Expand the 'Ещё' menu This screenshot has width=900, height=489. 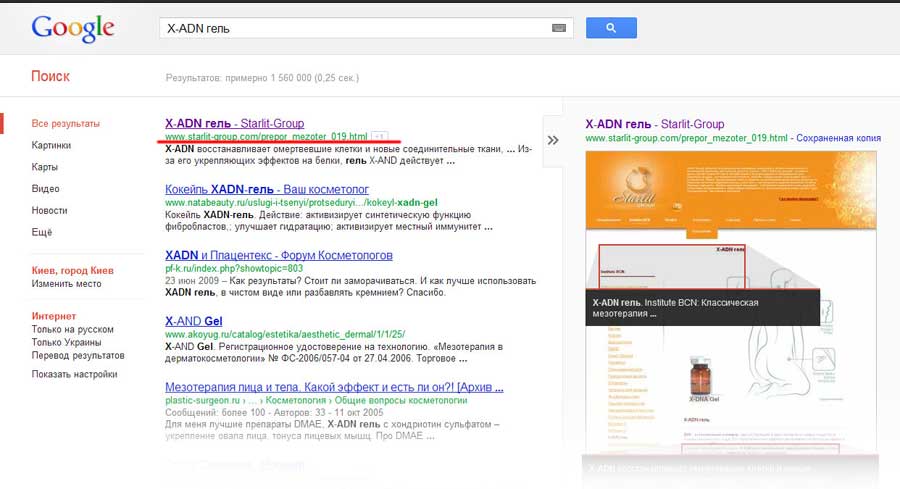[41, 232]
